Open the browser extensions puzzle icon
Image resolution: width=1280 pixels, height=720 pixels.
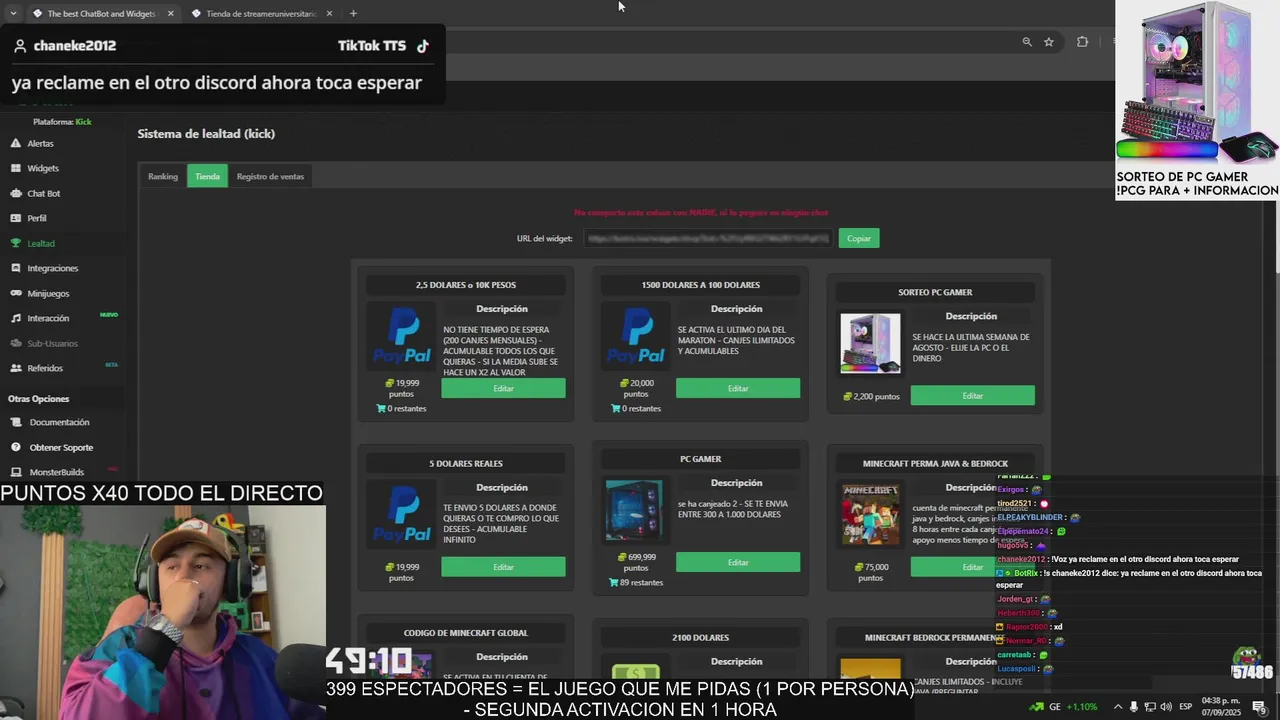[x=1082, y=42]
